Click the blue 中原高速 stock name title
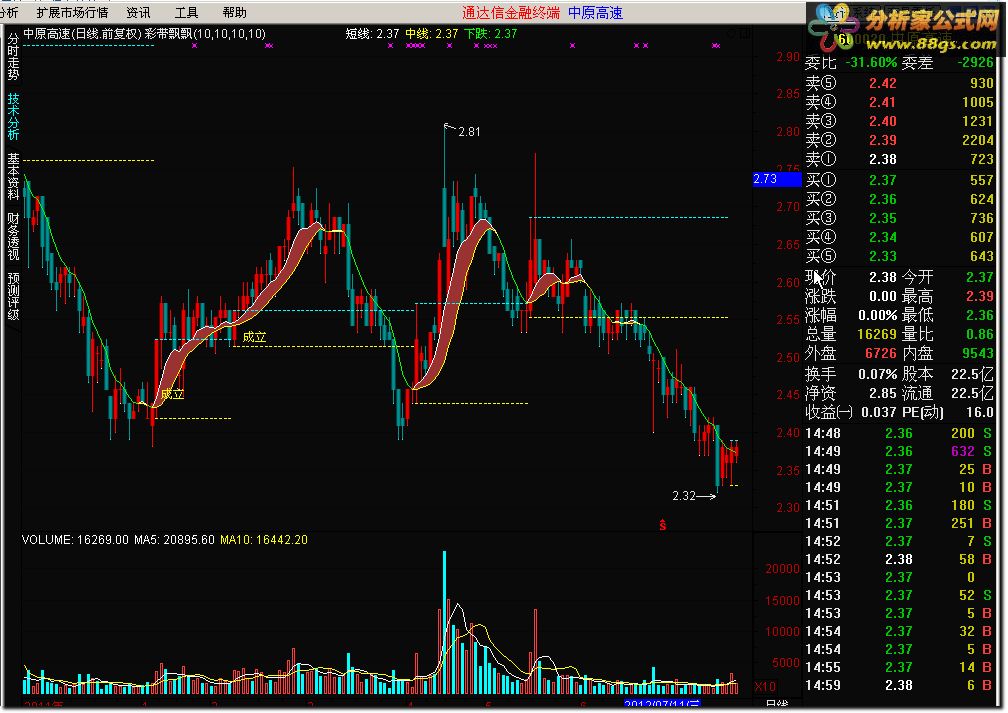Screen dimensions: 1008x713 pos(595,12)
